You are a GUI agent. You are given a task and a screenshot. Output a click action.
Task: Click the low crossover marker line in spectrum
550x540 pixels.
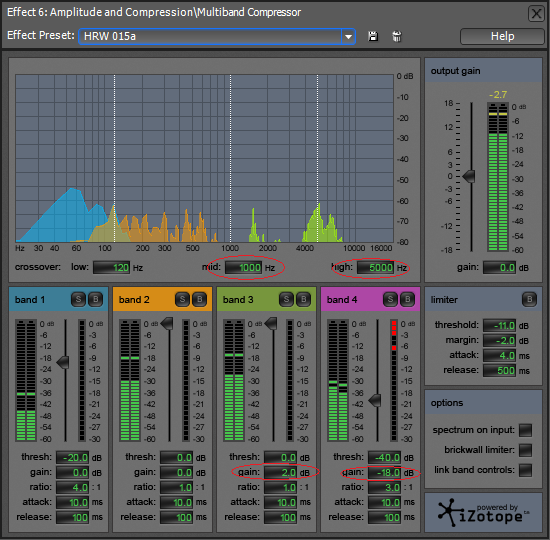coord(114,158)
